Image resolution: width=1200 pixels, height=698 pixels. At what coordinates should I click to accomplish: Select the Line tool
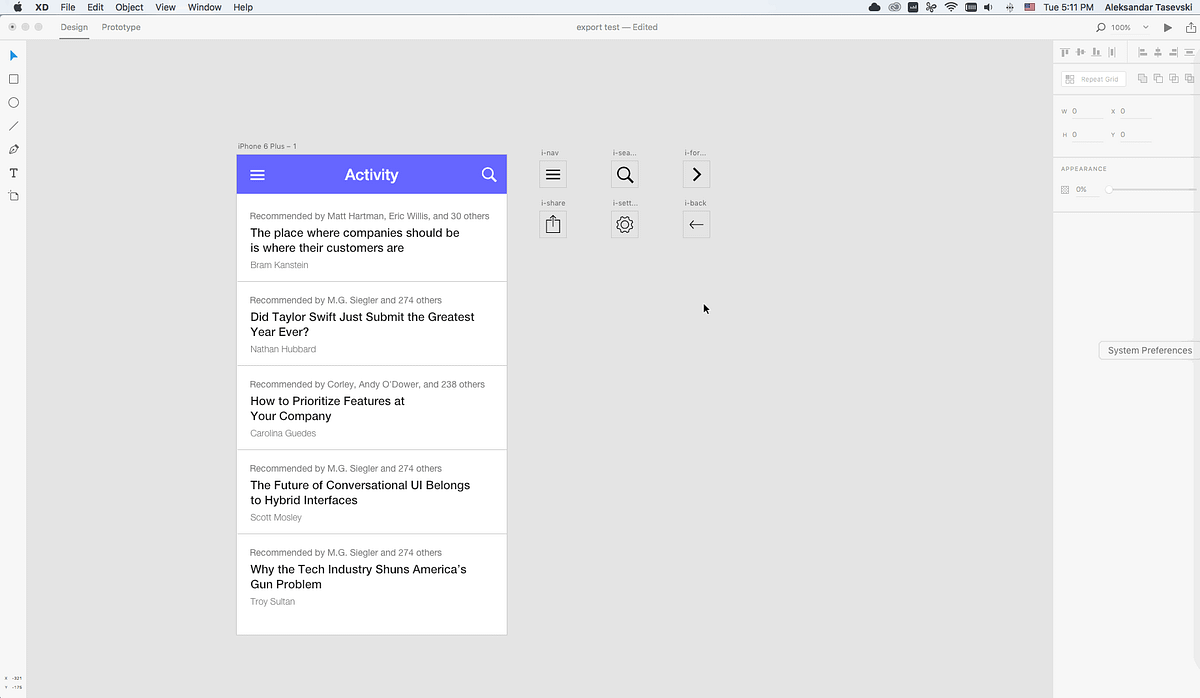[13, 125]
